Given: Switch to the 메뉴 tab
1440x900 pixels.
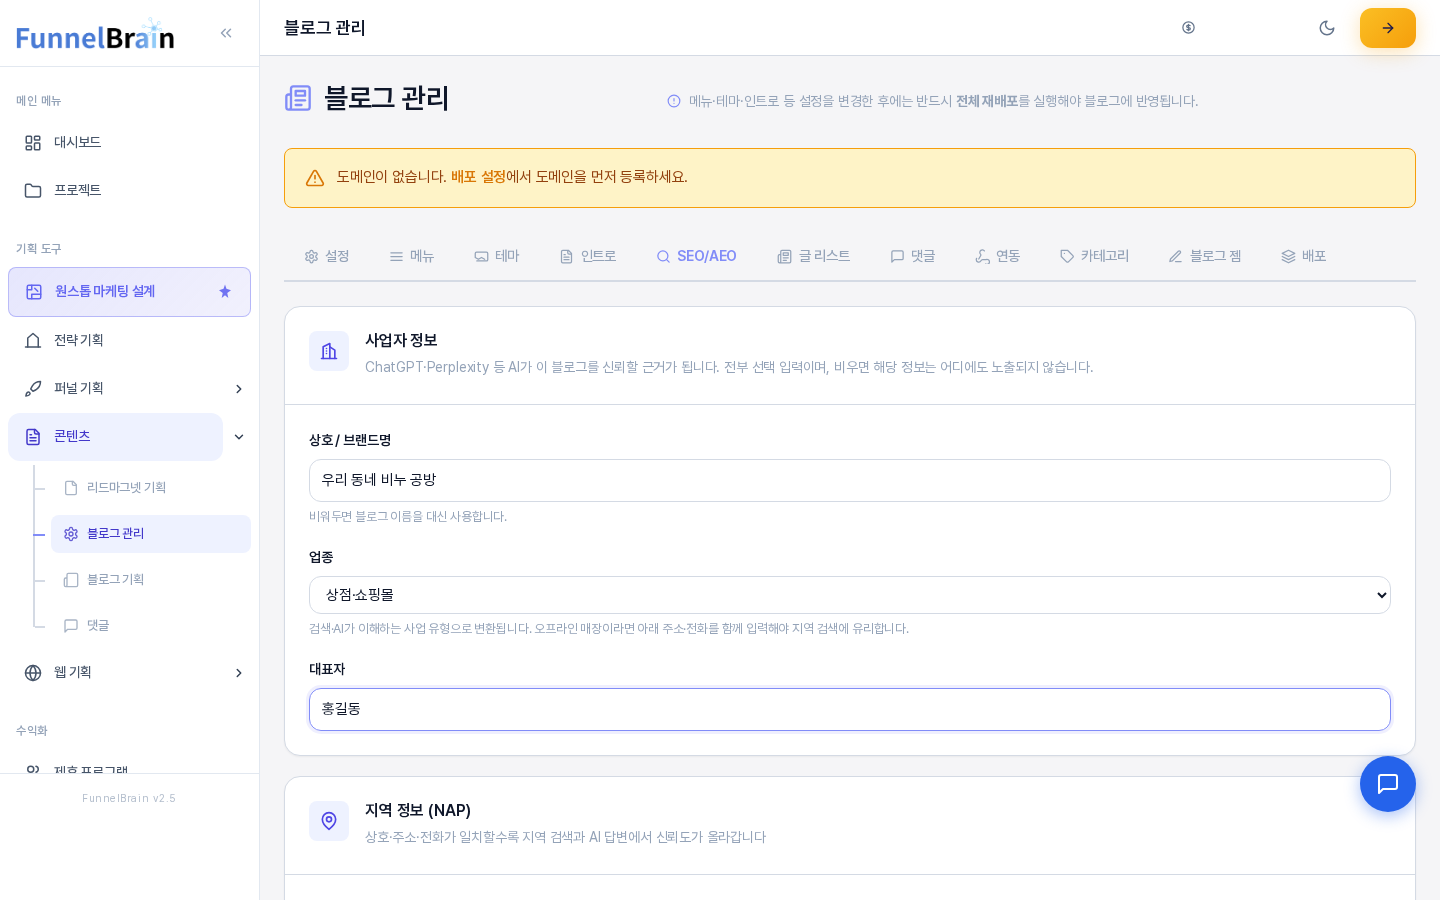Looking at the screenshot, I should pyautogui.click(x=412, y=256).
